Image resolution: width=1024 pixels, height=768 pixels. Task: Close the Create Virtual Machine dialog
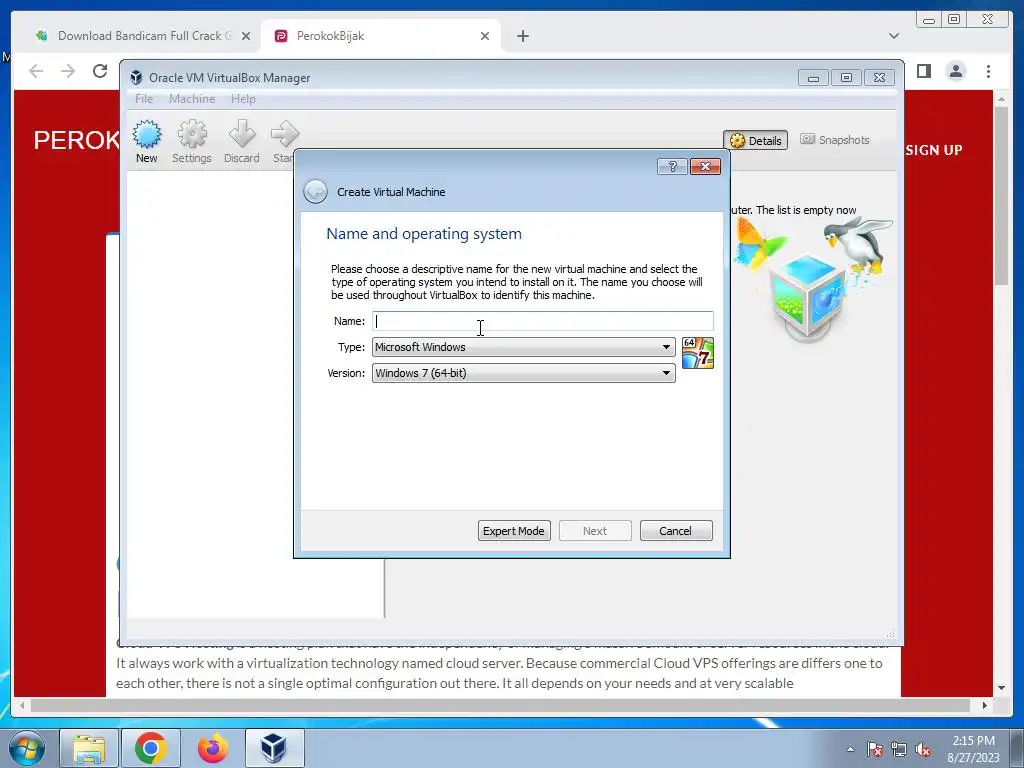705,167
